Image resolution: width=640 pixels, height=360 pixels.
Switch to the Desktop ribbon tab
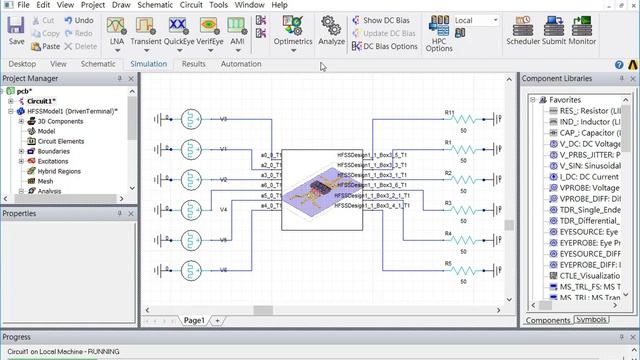pyautogui.click(x=22, y=64)
